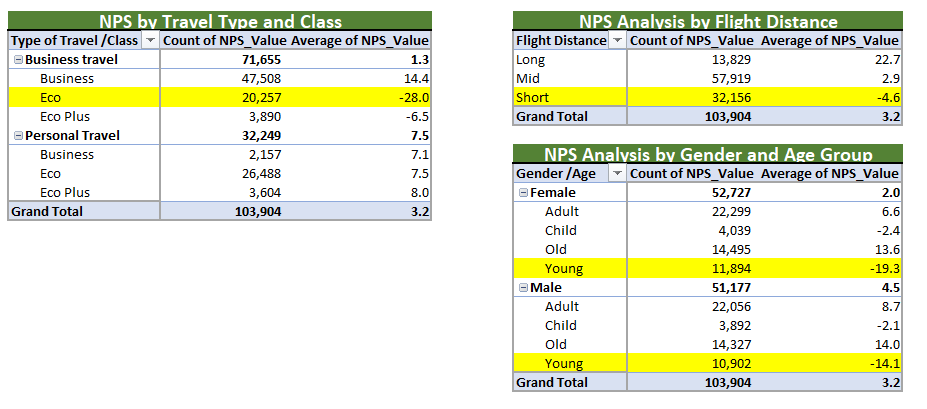
Task: Select the 14,327 cell
Action: tap(731, 345)
